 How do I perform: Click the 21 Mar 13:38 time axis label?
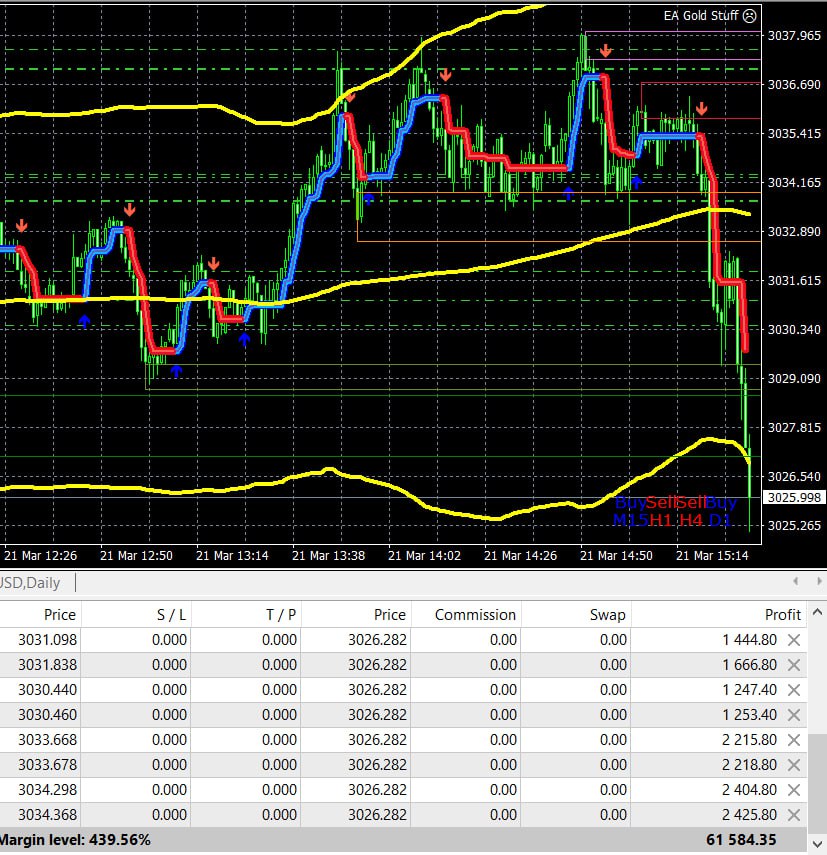[328, 556]
